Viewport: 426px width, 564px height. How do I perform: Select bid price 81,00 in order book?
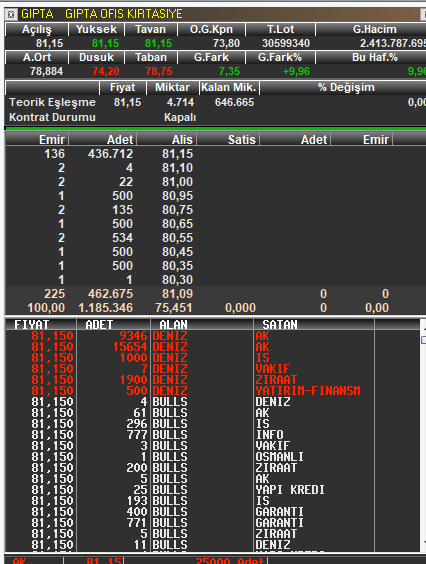click(x=177, y=182)
